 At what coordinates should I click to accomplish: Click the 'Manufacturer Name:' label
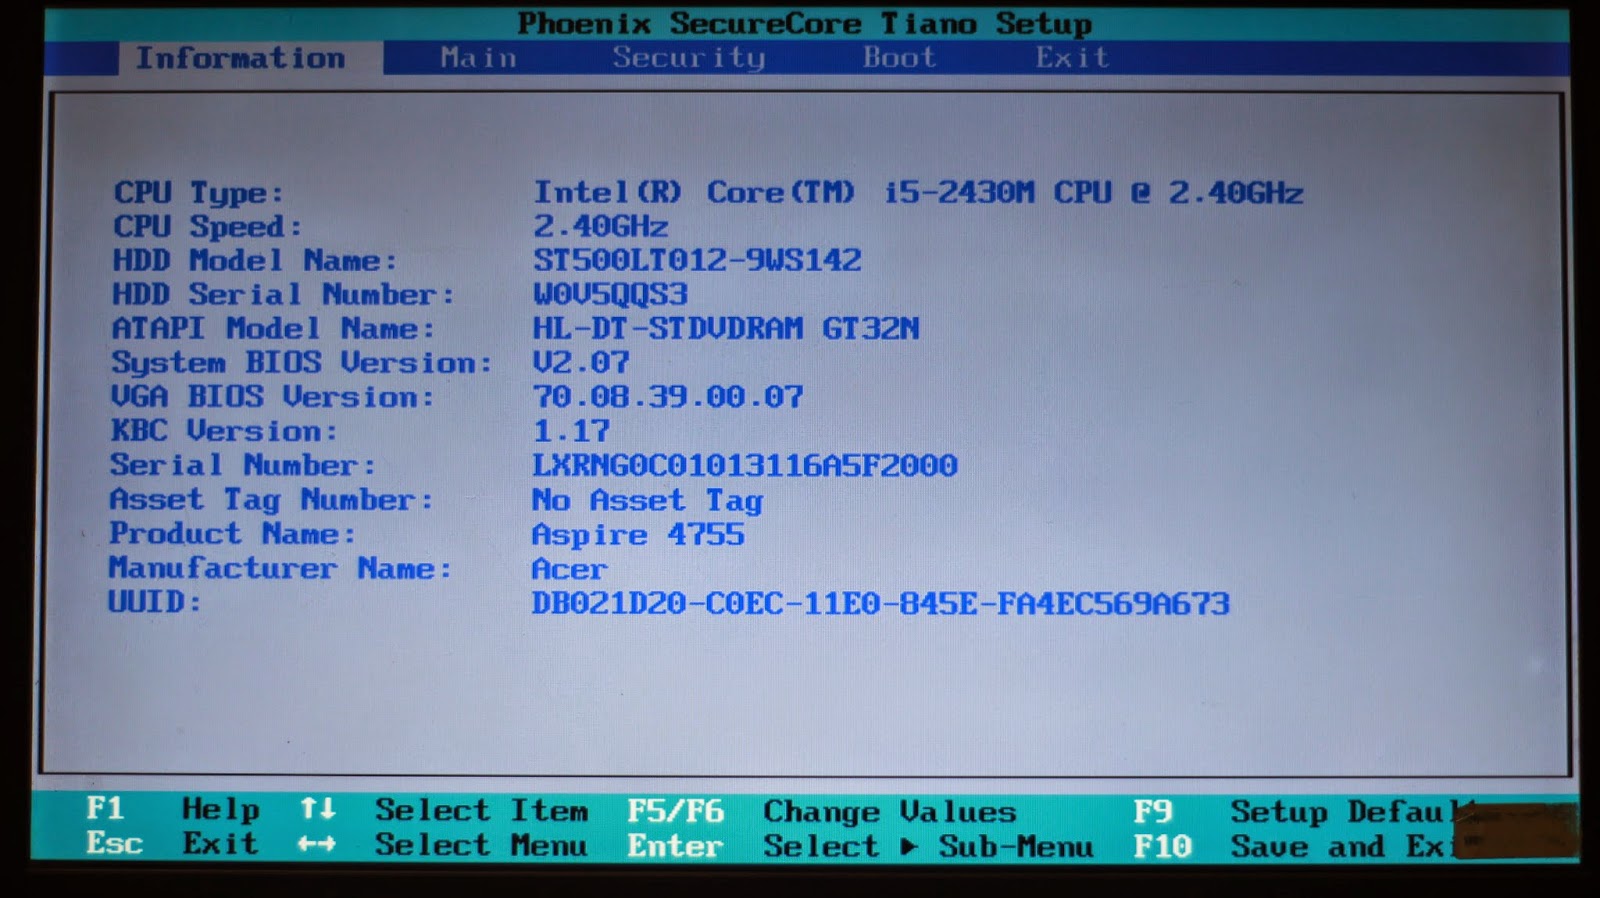281,568
